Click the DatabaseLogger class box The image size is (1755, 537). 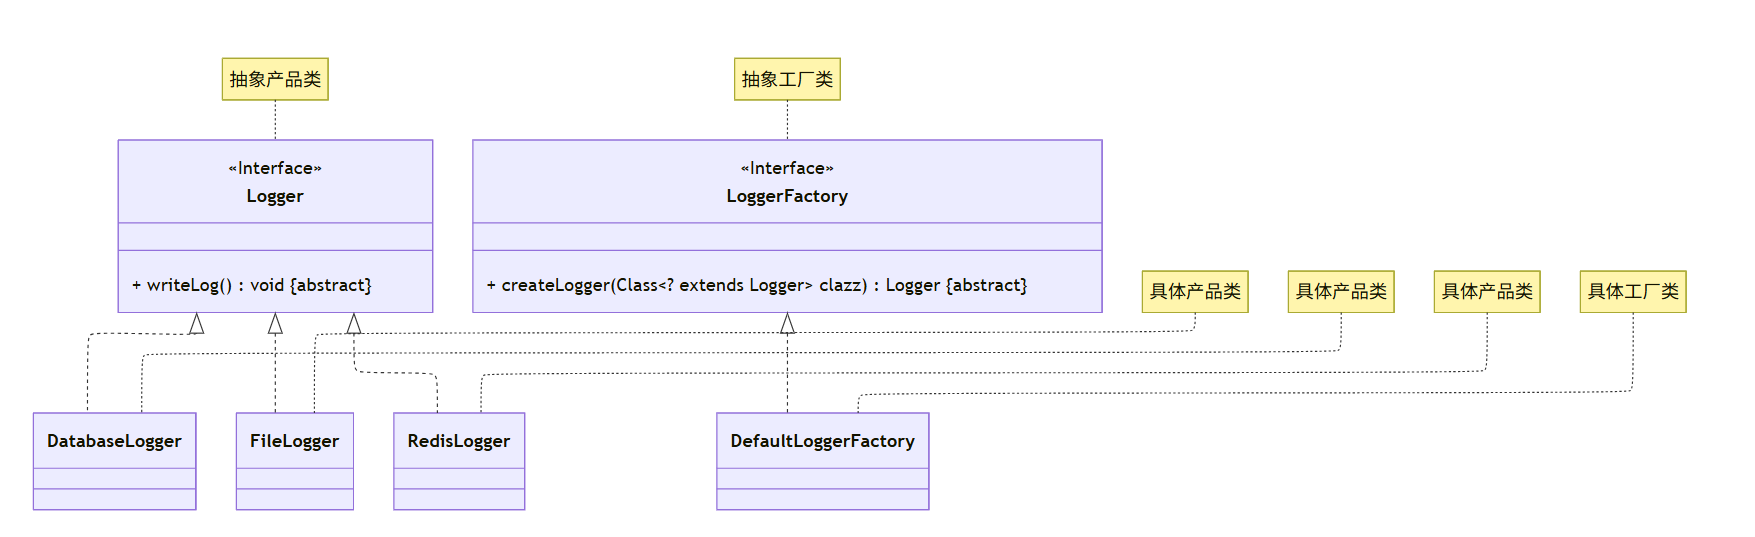114,461
